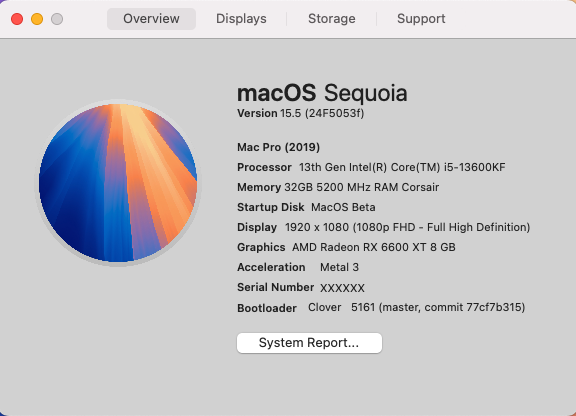Click the Serial Number XXXXXX value

(342, 288)
